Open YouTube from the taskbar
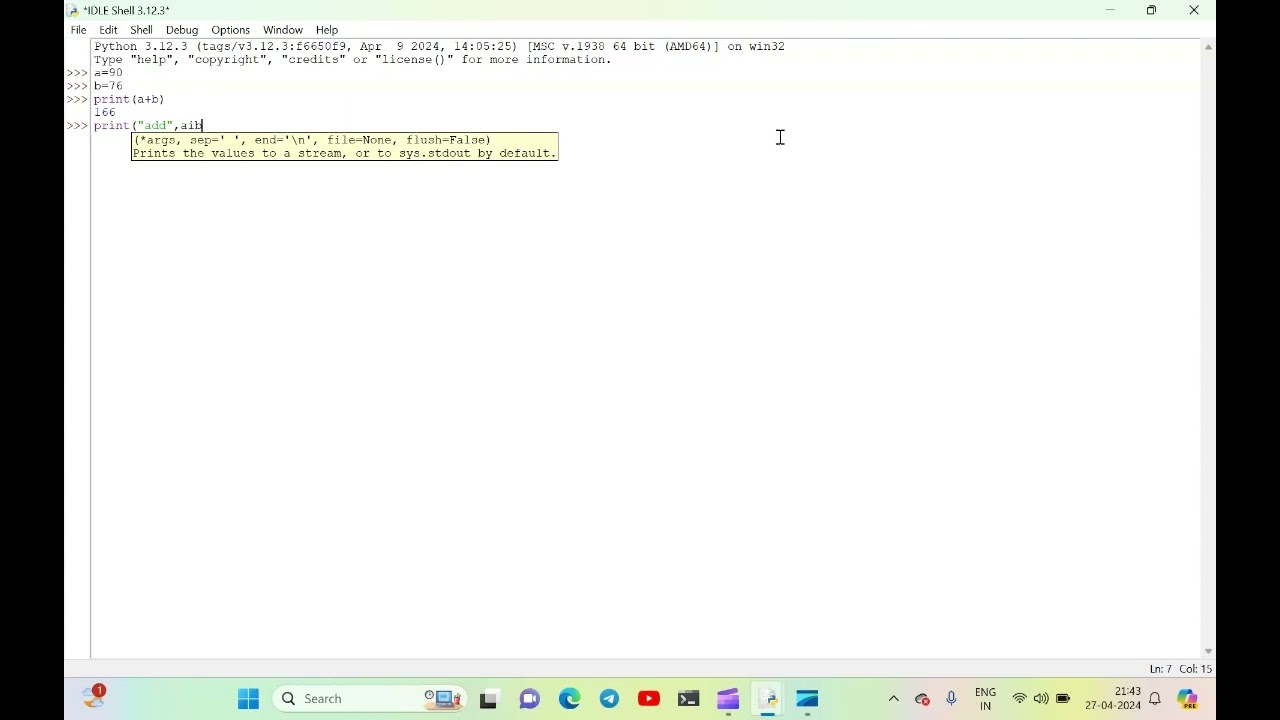 (x=649, y=699)
